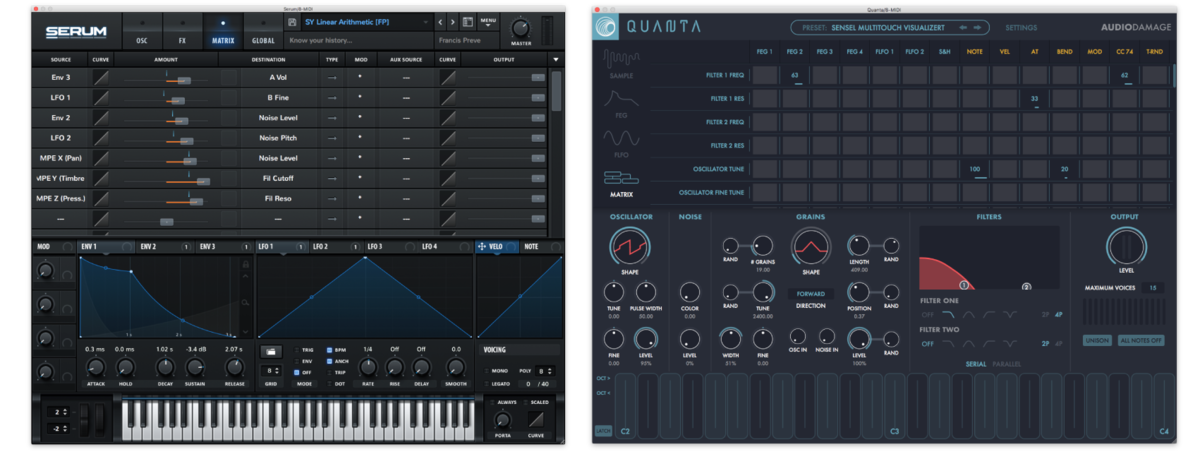Toggle the ANCH checkbox
Screen dimensions: 1200x459
click(329, 361)
